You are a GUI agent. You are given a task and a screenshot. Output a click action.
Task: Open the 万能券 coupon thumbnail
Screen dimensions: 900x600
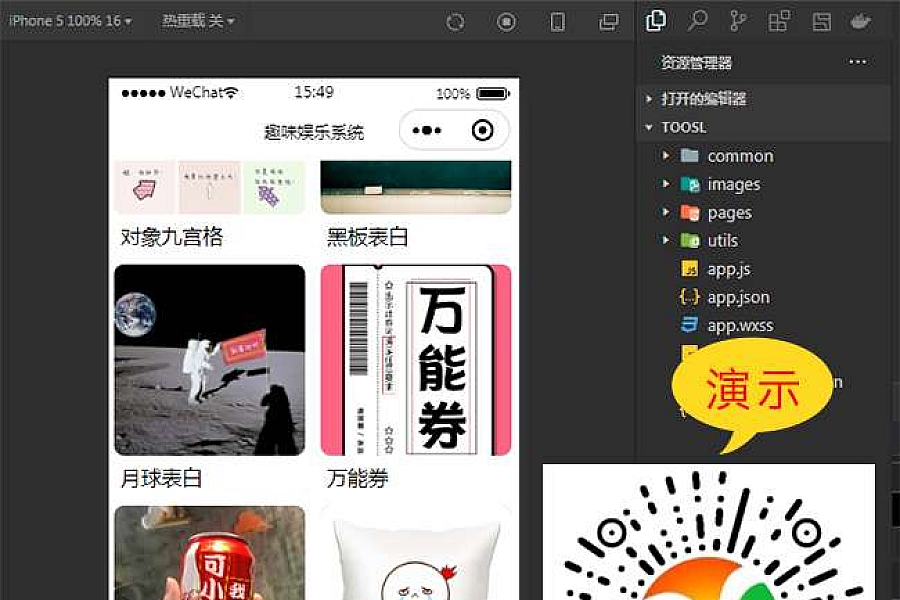(x=416, y=360)
